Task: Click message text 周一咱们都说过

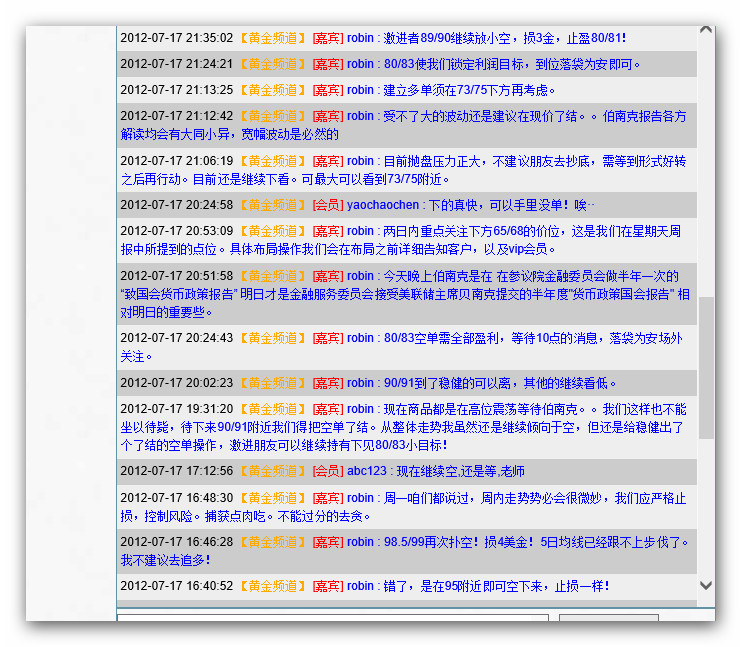Action: [x=425, y=498]
